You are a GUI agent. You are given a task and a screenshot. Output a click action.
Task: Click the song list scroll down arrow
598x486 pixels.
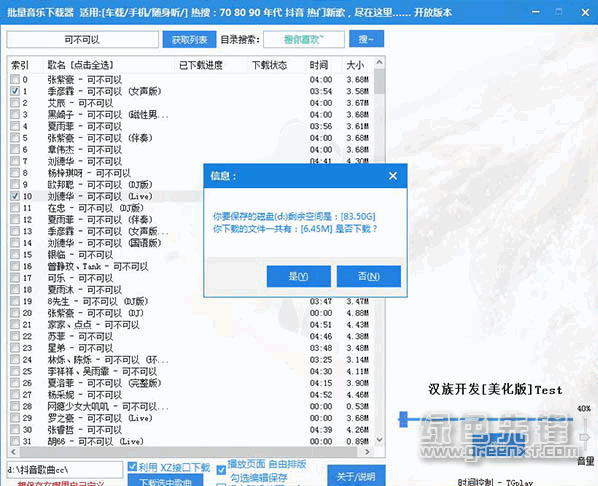(x=379, y=440)
